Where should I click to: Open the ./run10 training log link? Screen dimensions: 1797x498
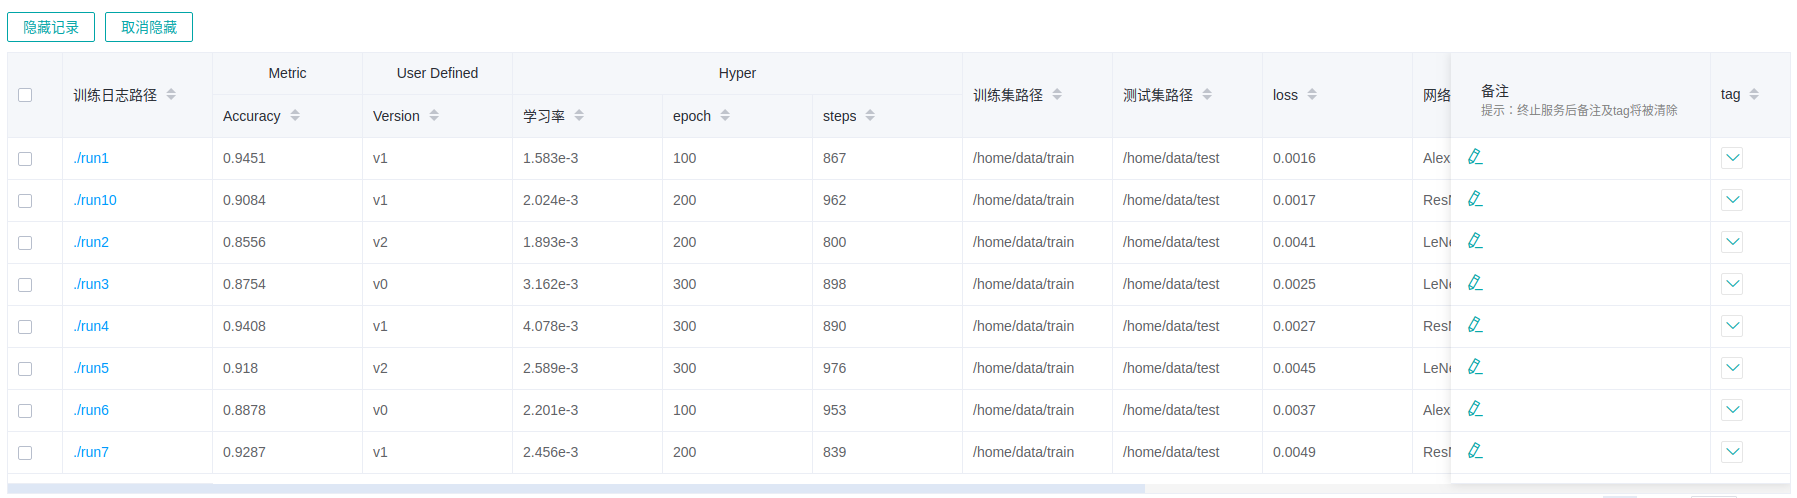pyautogui.click(x=95, y=200)
